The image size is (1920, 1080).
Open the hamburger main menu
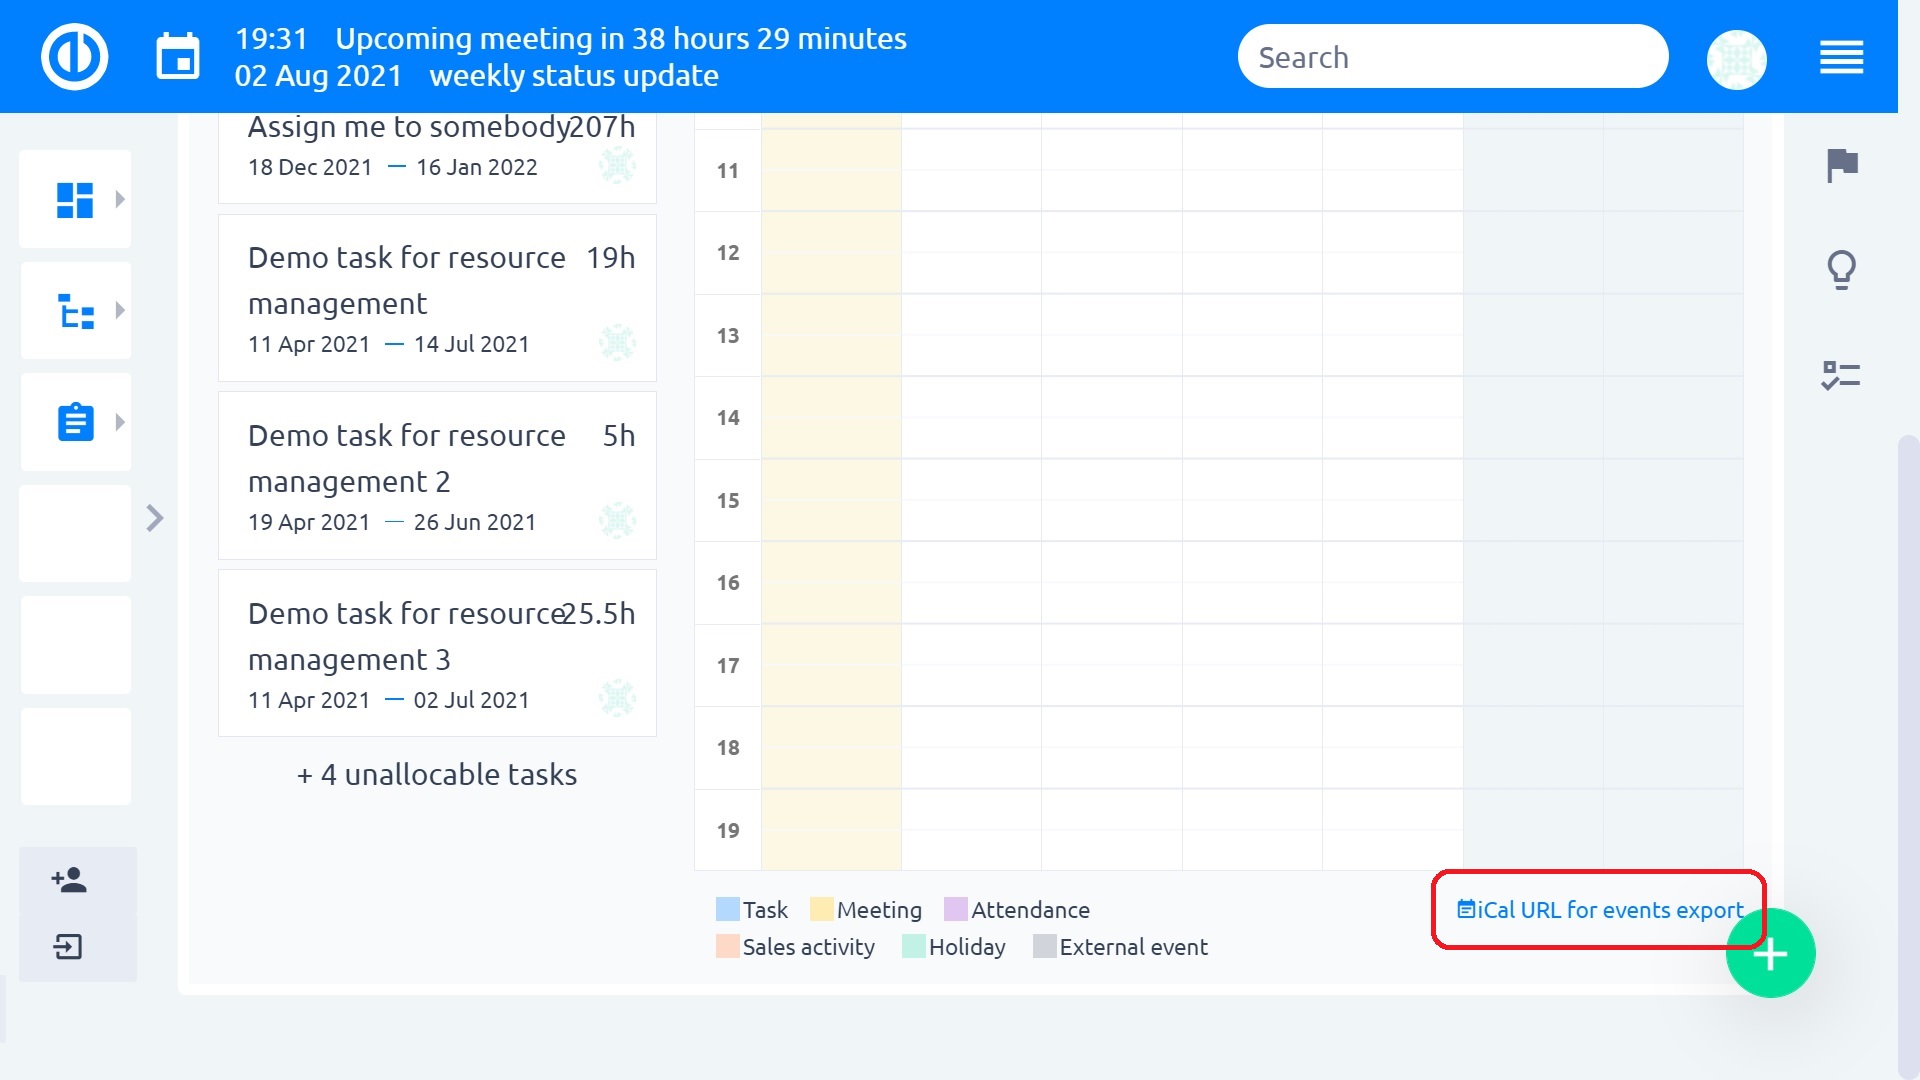pyautogui.click(x=1841, y=57)
